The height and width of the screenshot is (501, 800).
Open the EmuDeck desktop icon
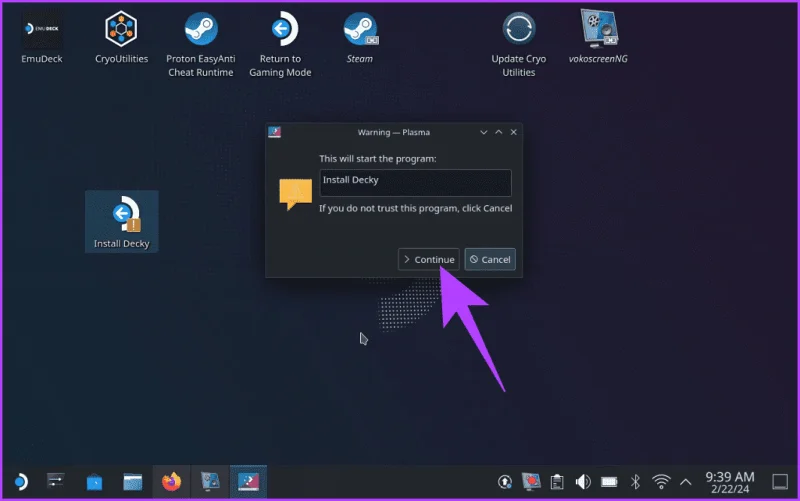click(x=42, y=37)
